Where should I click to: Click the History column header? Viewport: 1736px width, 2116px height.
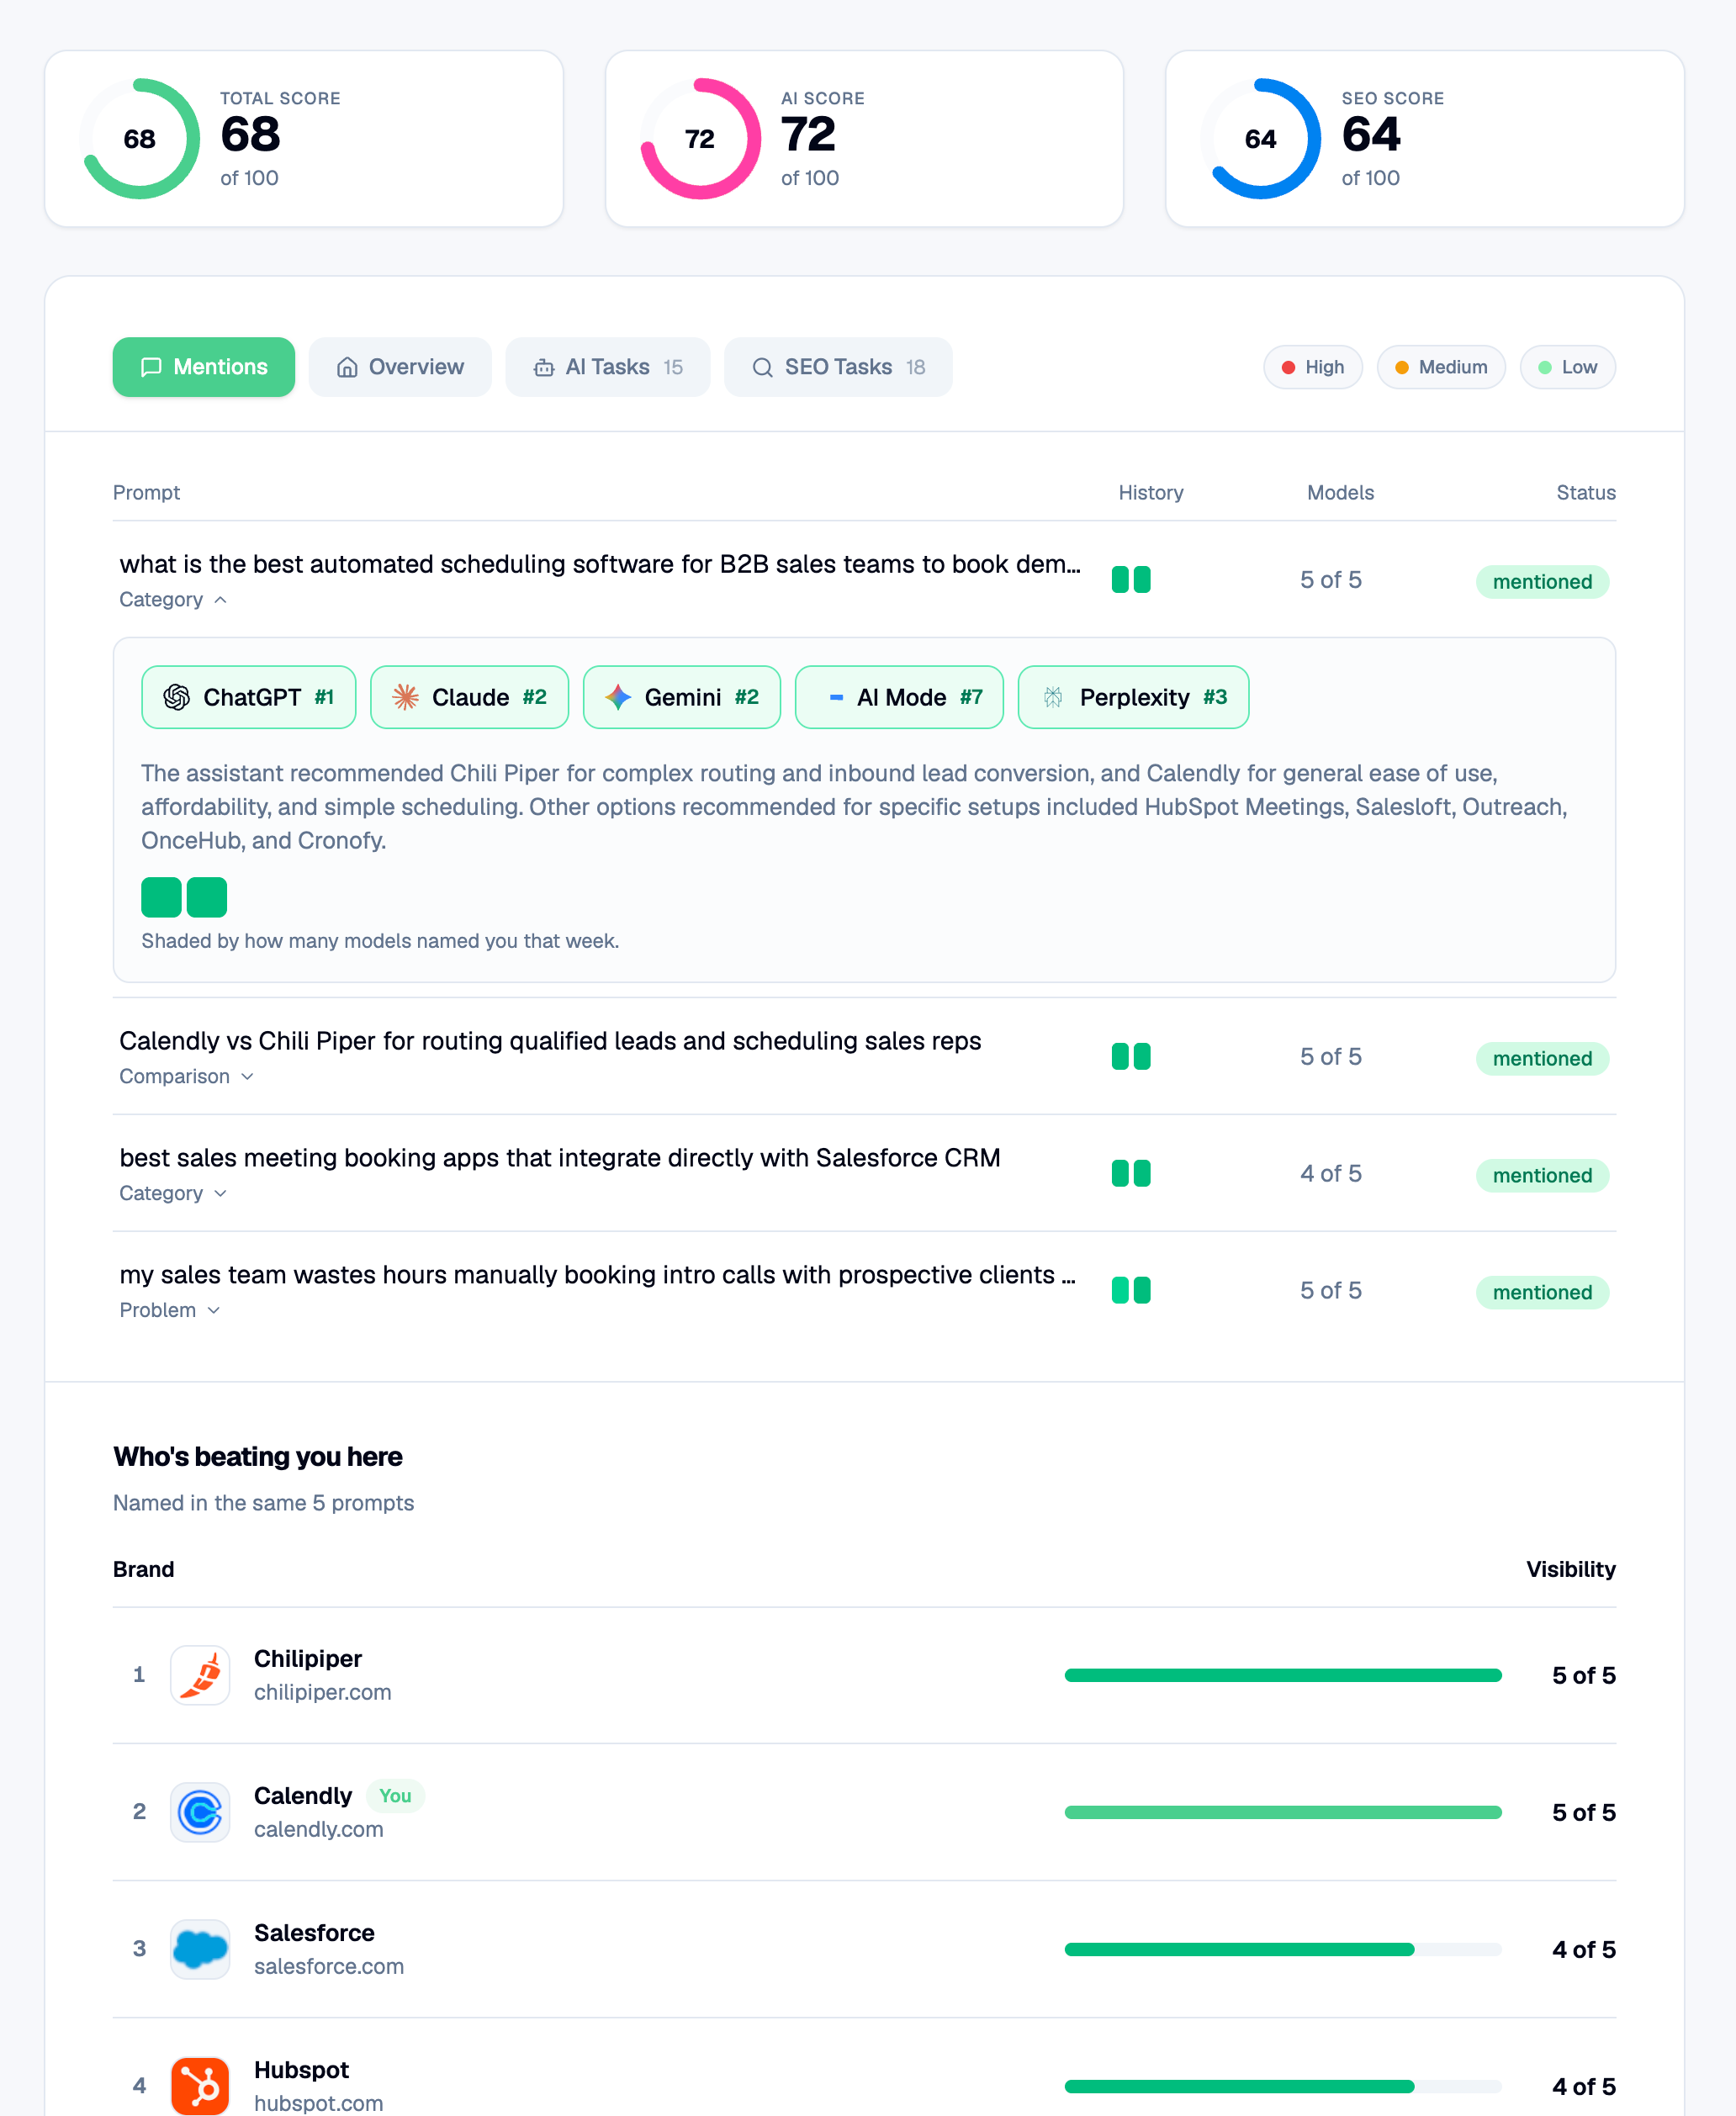[1150, 493]
